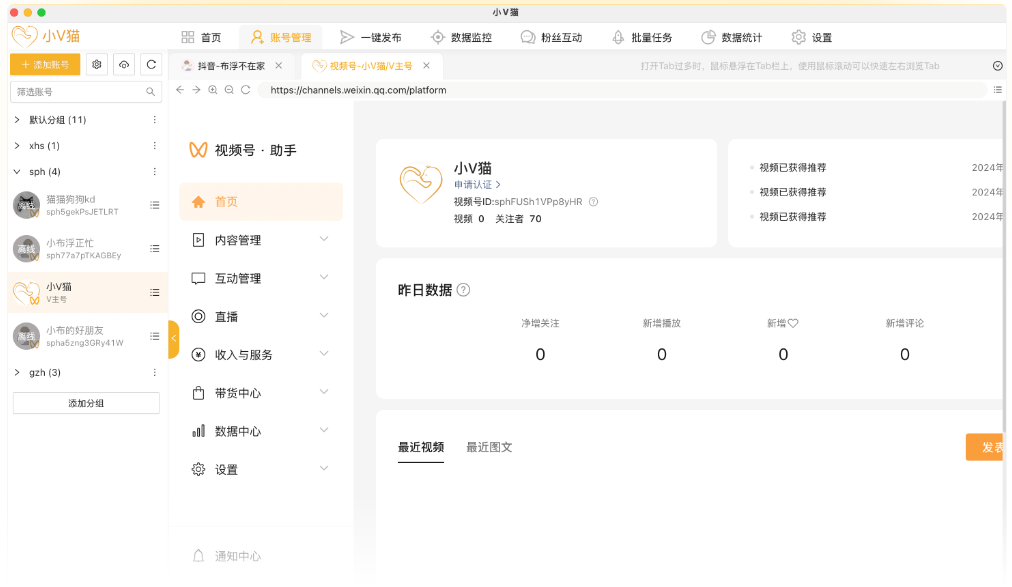Click the 添加账号 button
1012x587 pixels.
[x=45, y=65]
